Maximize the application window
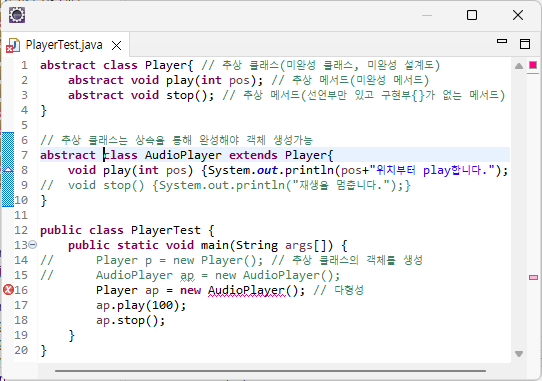 tap(472, 15)
